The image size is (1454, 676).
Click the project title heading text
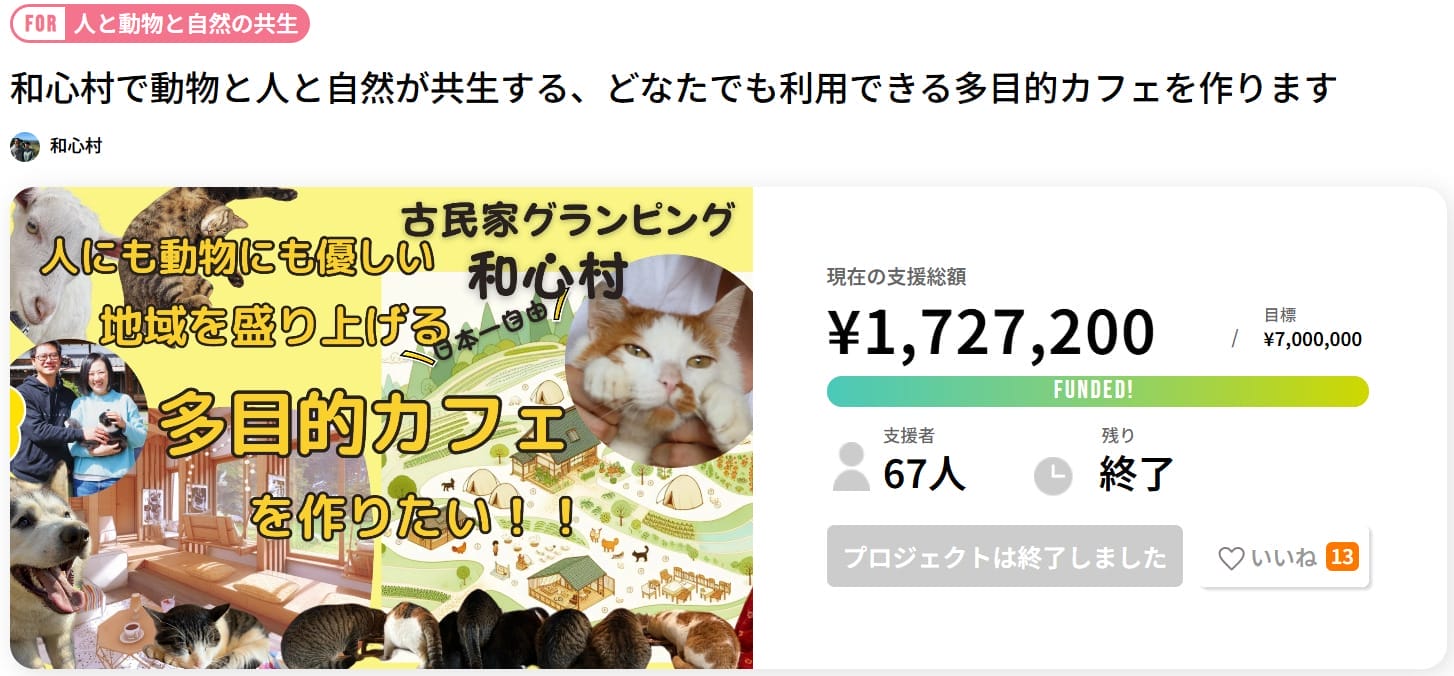(x=673, y=88)
